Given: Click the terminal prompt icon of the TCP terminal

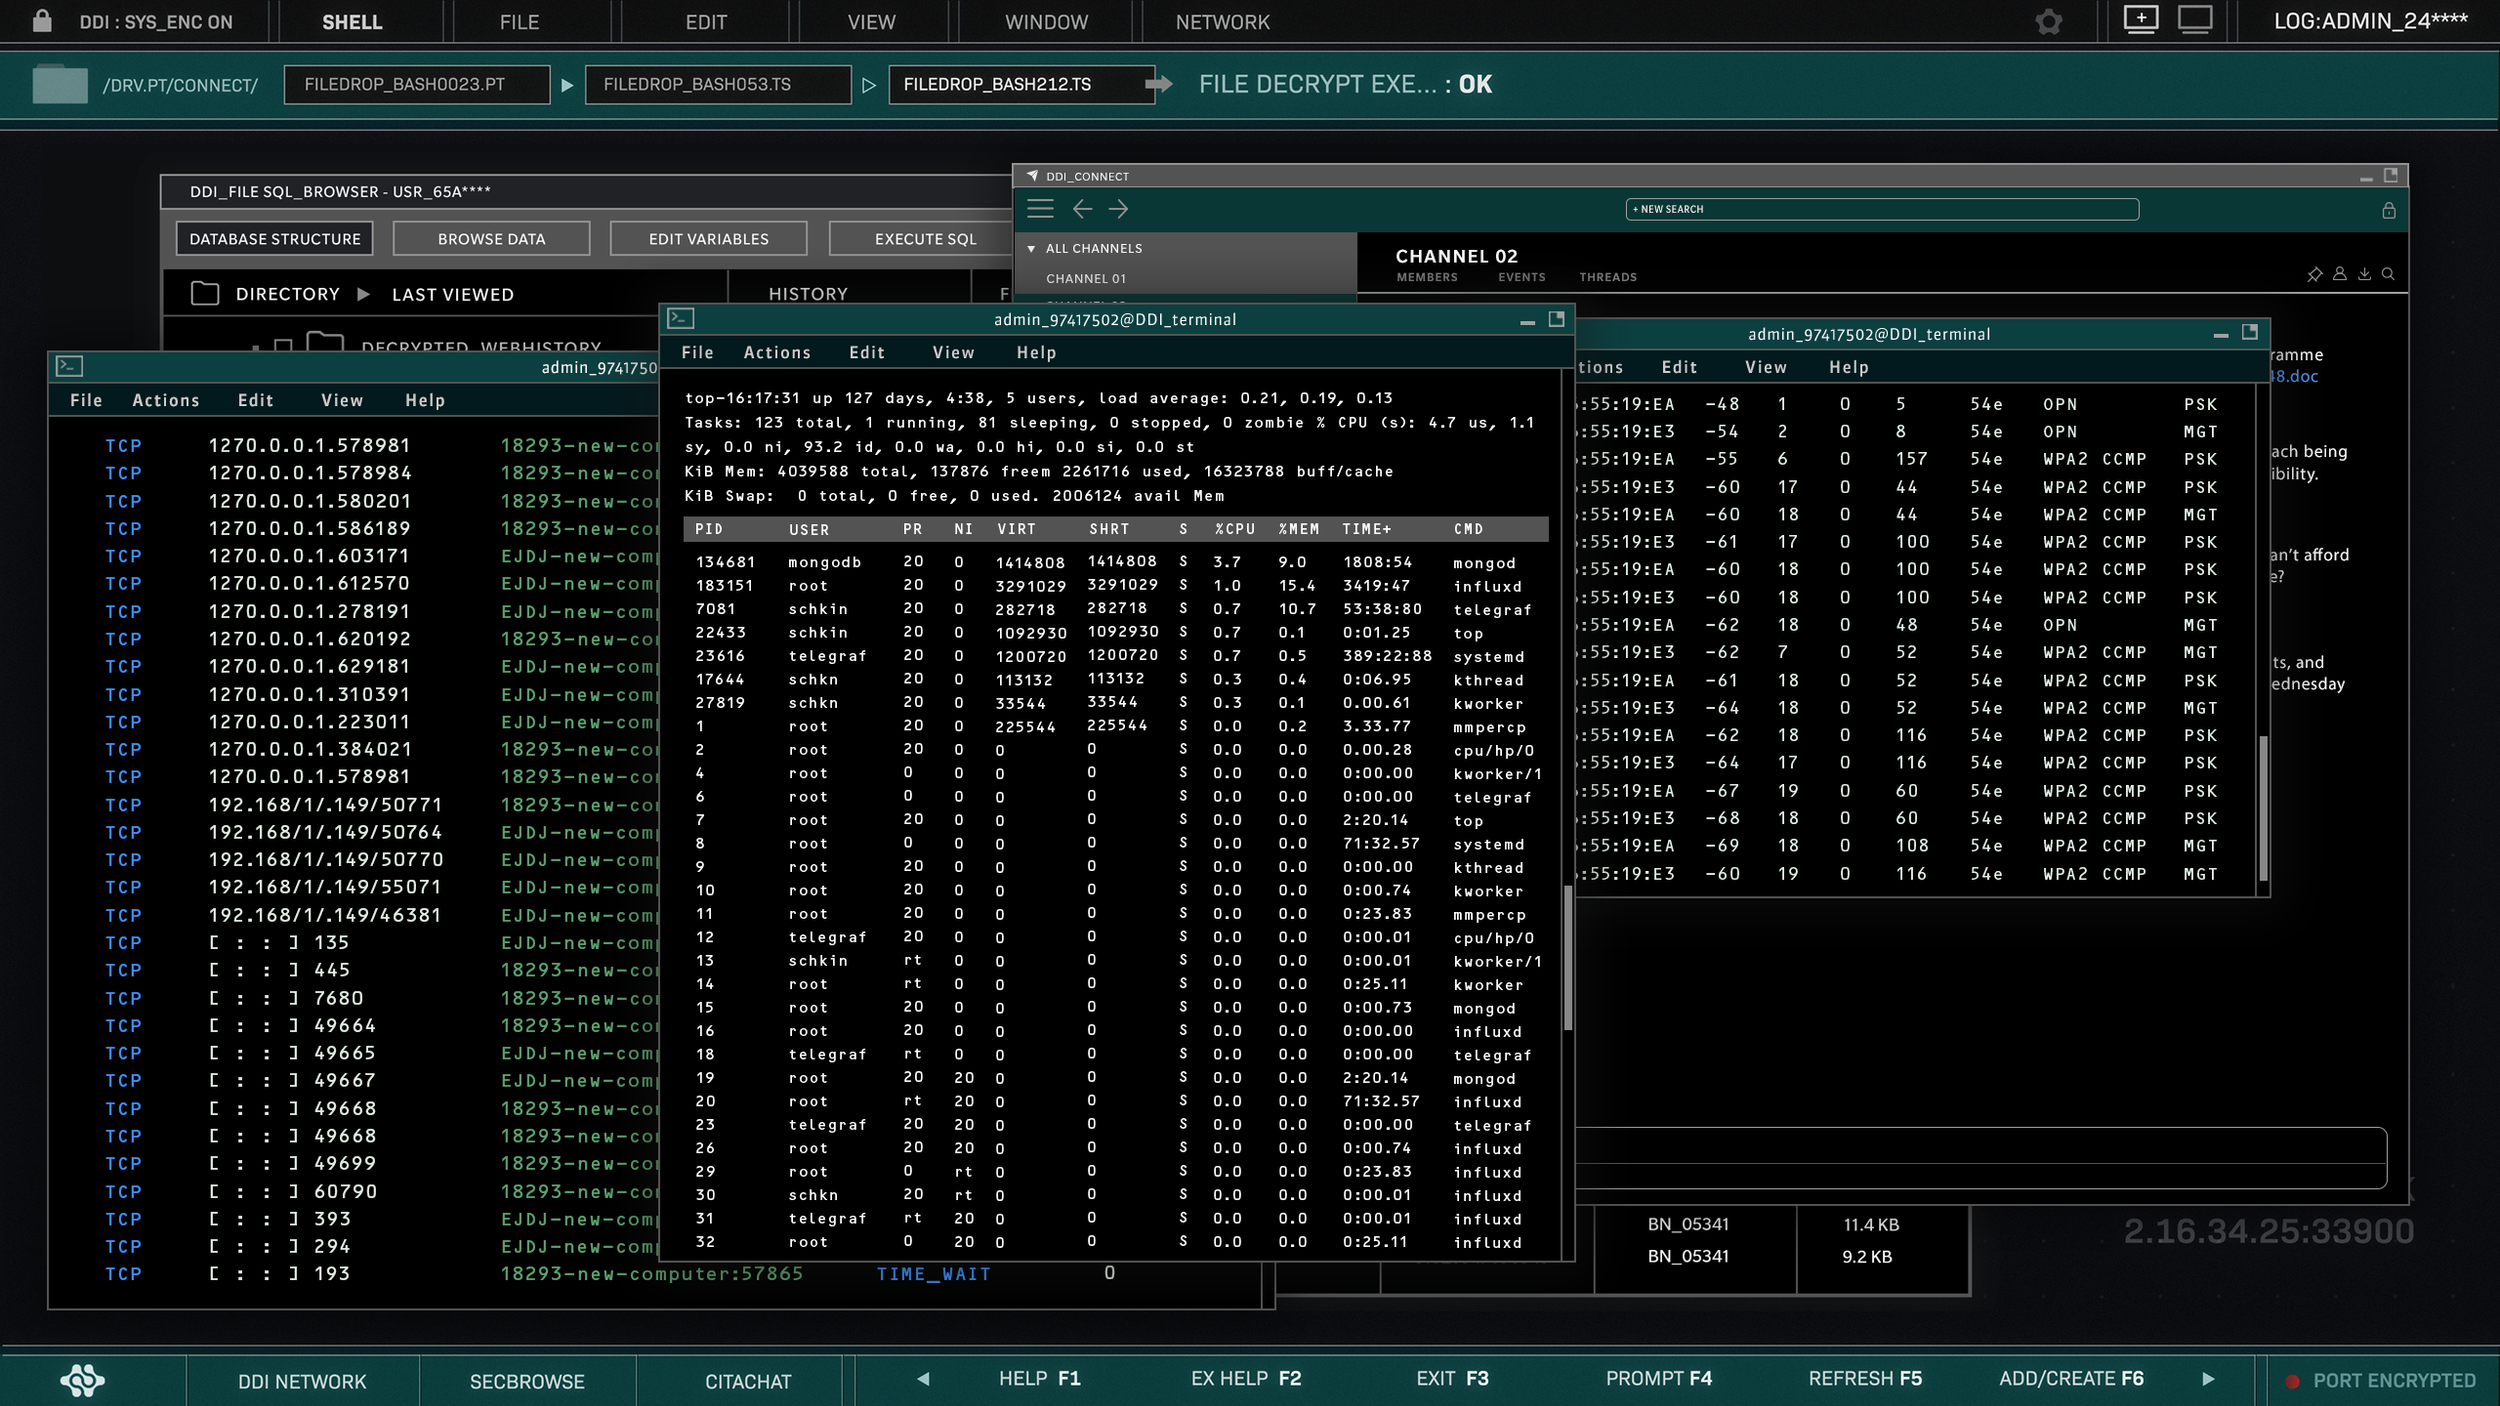Looking at the screenshot, I should coord(69,366).
